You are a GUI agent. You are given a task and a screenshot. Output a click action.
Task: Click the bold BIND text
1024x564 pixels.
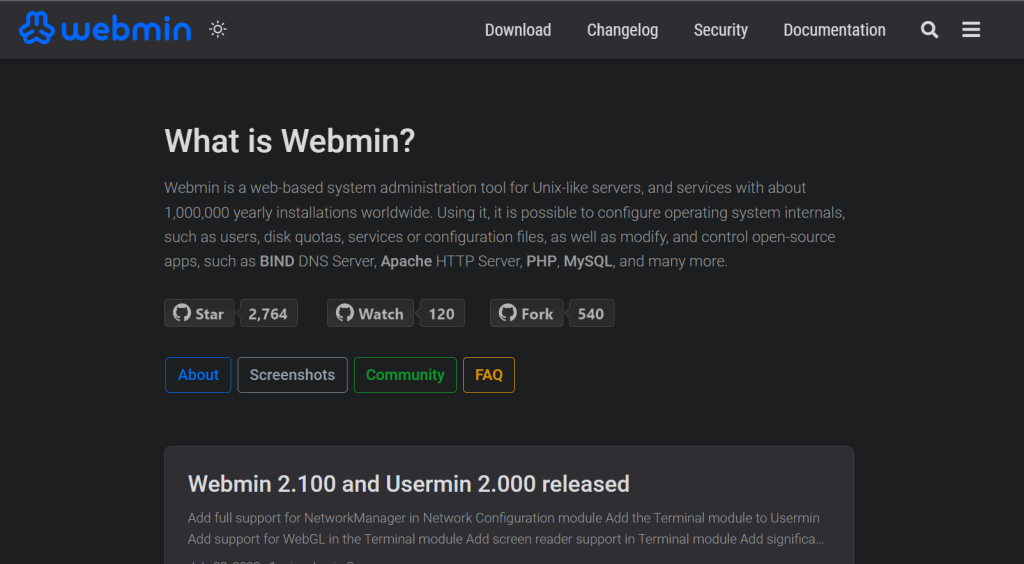point(277,262)
